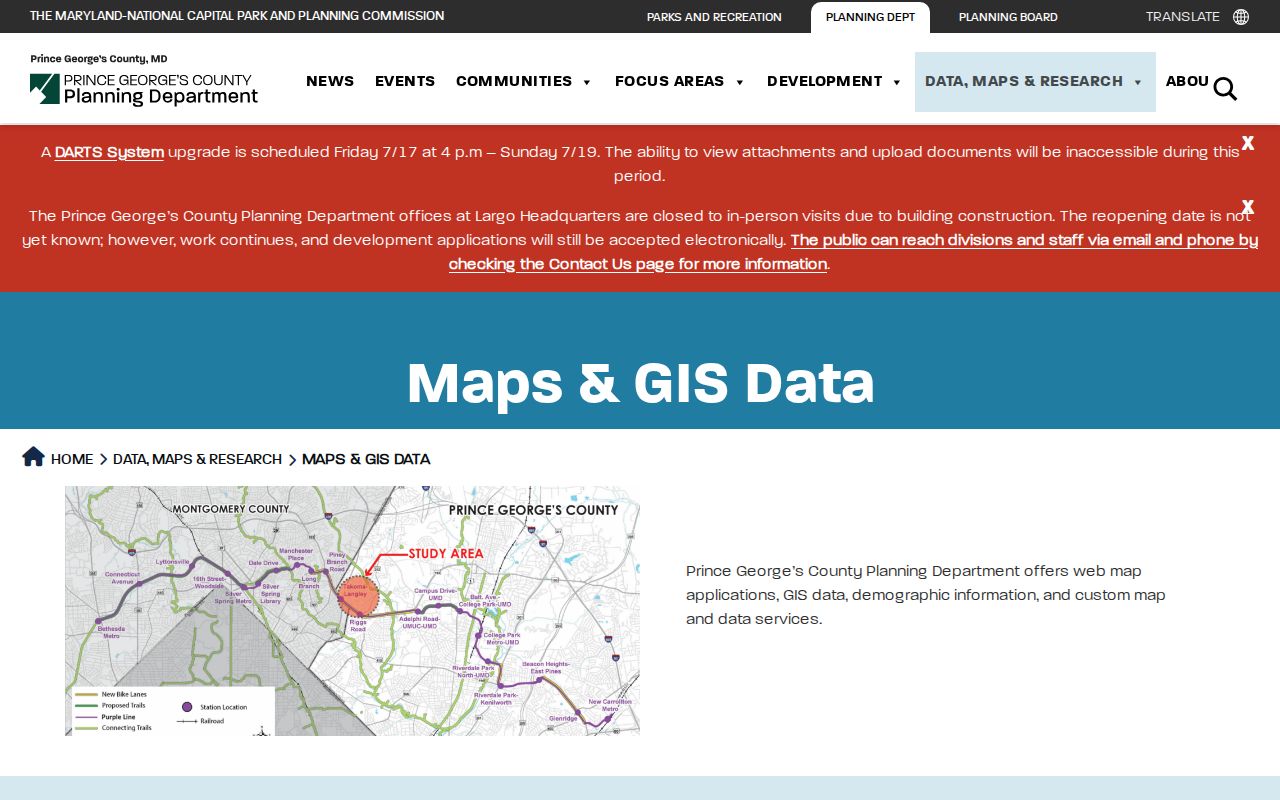Select the Planning Dept tab
The width and height of the screenshot is (1280, 800).
click(870, 17)
